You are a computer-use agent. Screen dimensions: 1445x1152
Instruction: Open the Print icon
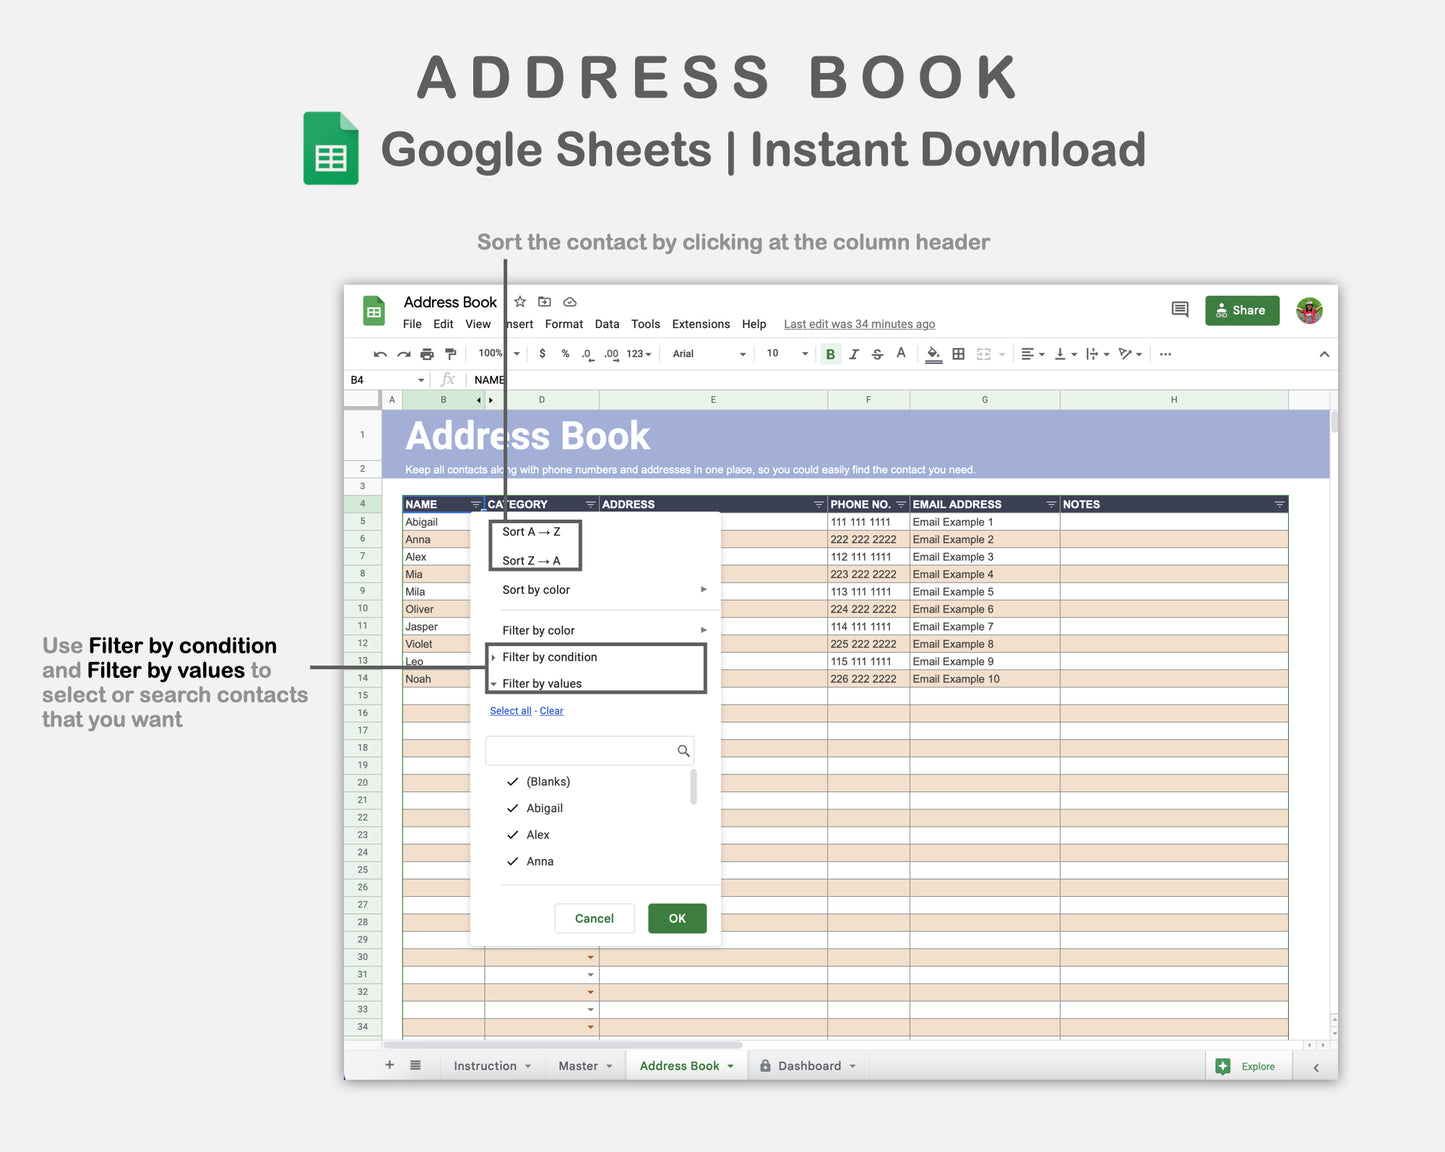tap(427, 354)
